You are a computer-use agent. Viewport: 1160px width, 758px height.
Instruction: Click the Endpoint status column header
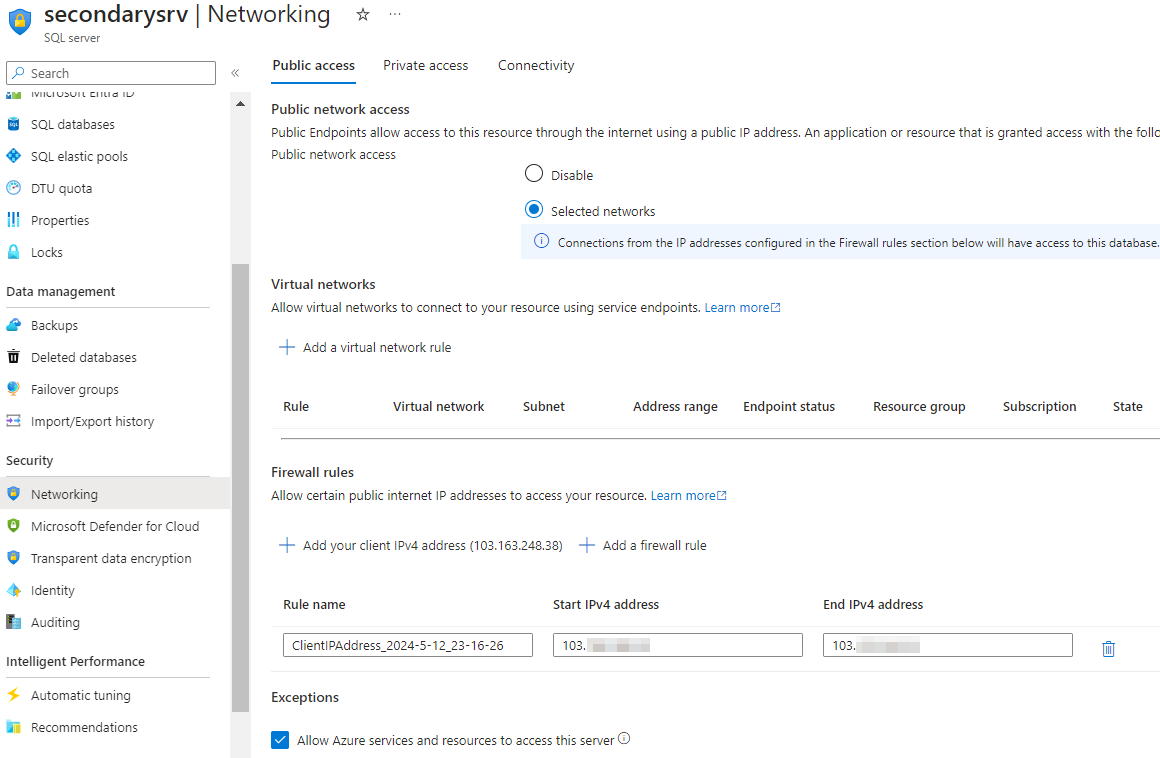click(789, 406)
